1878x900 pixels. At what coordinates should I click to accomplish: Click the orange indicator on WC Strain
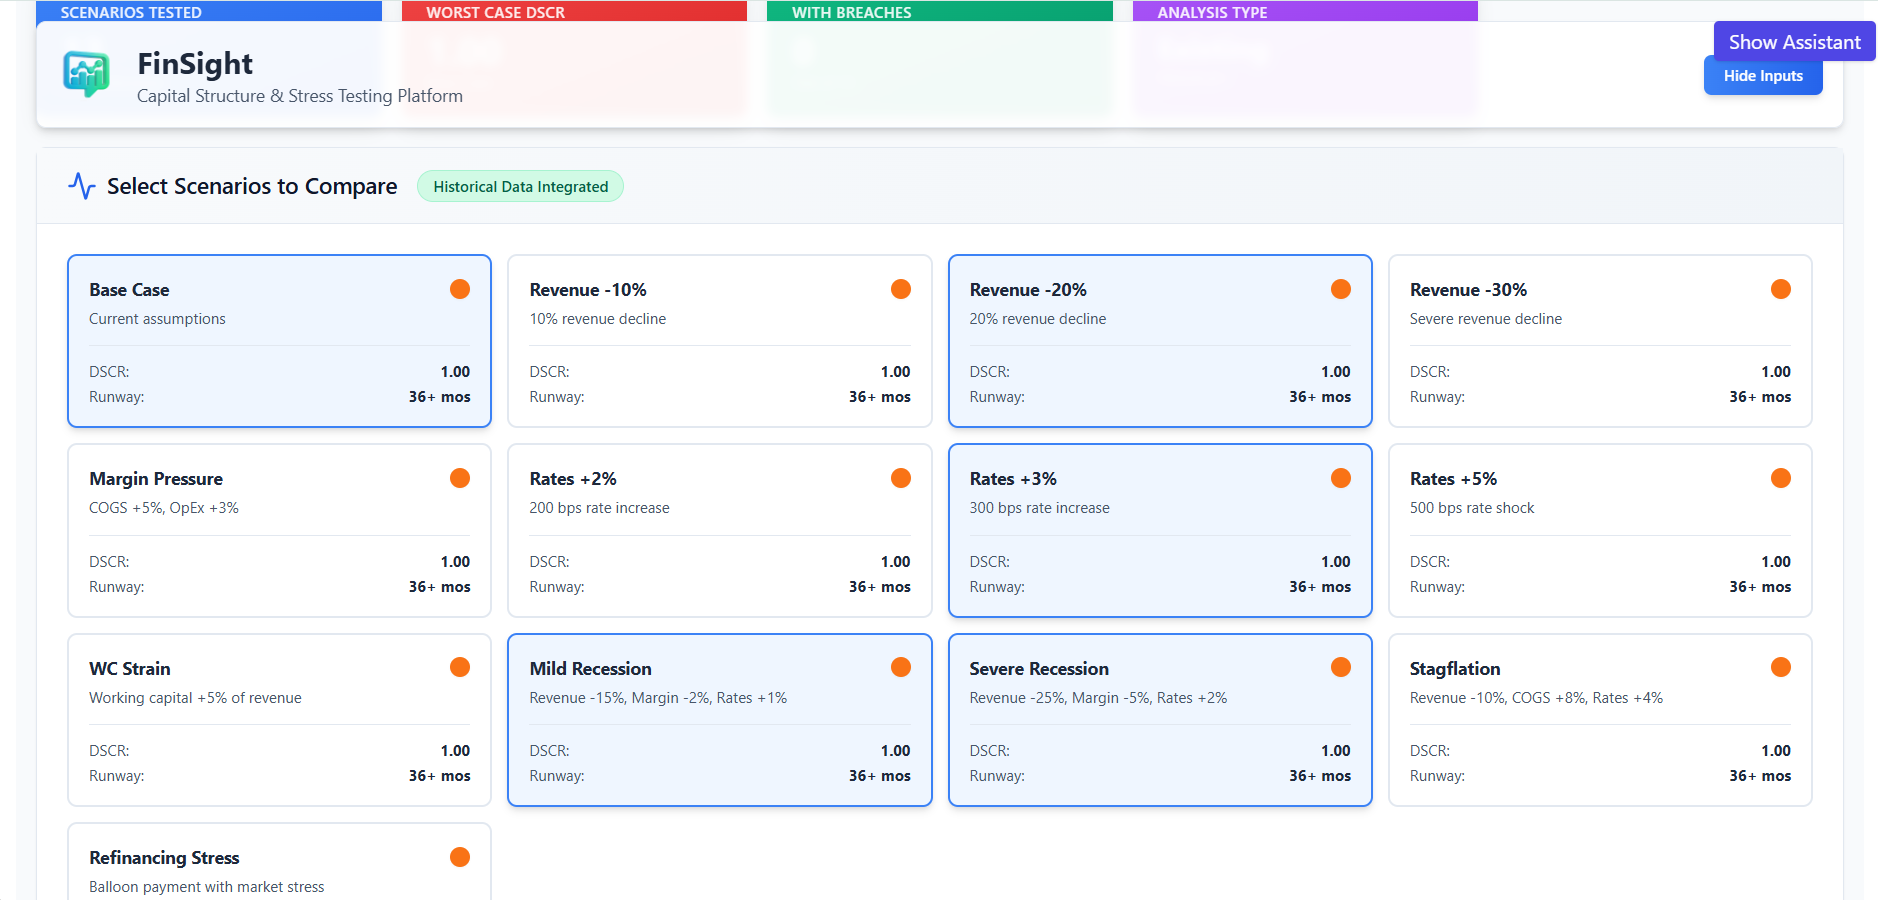(x=460, y=667)
